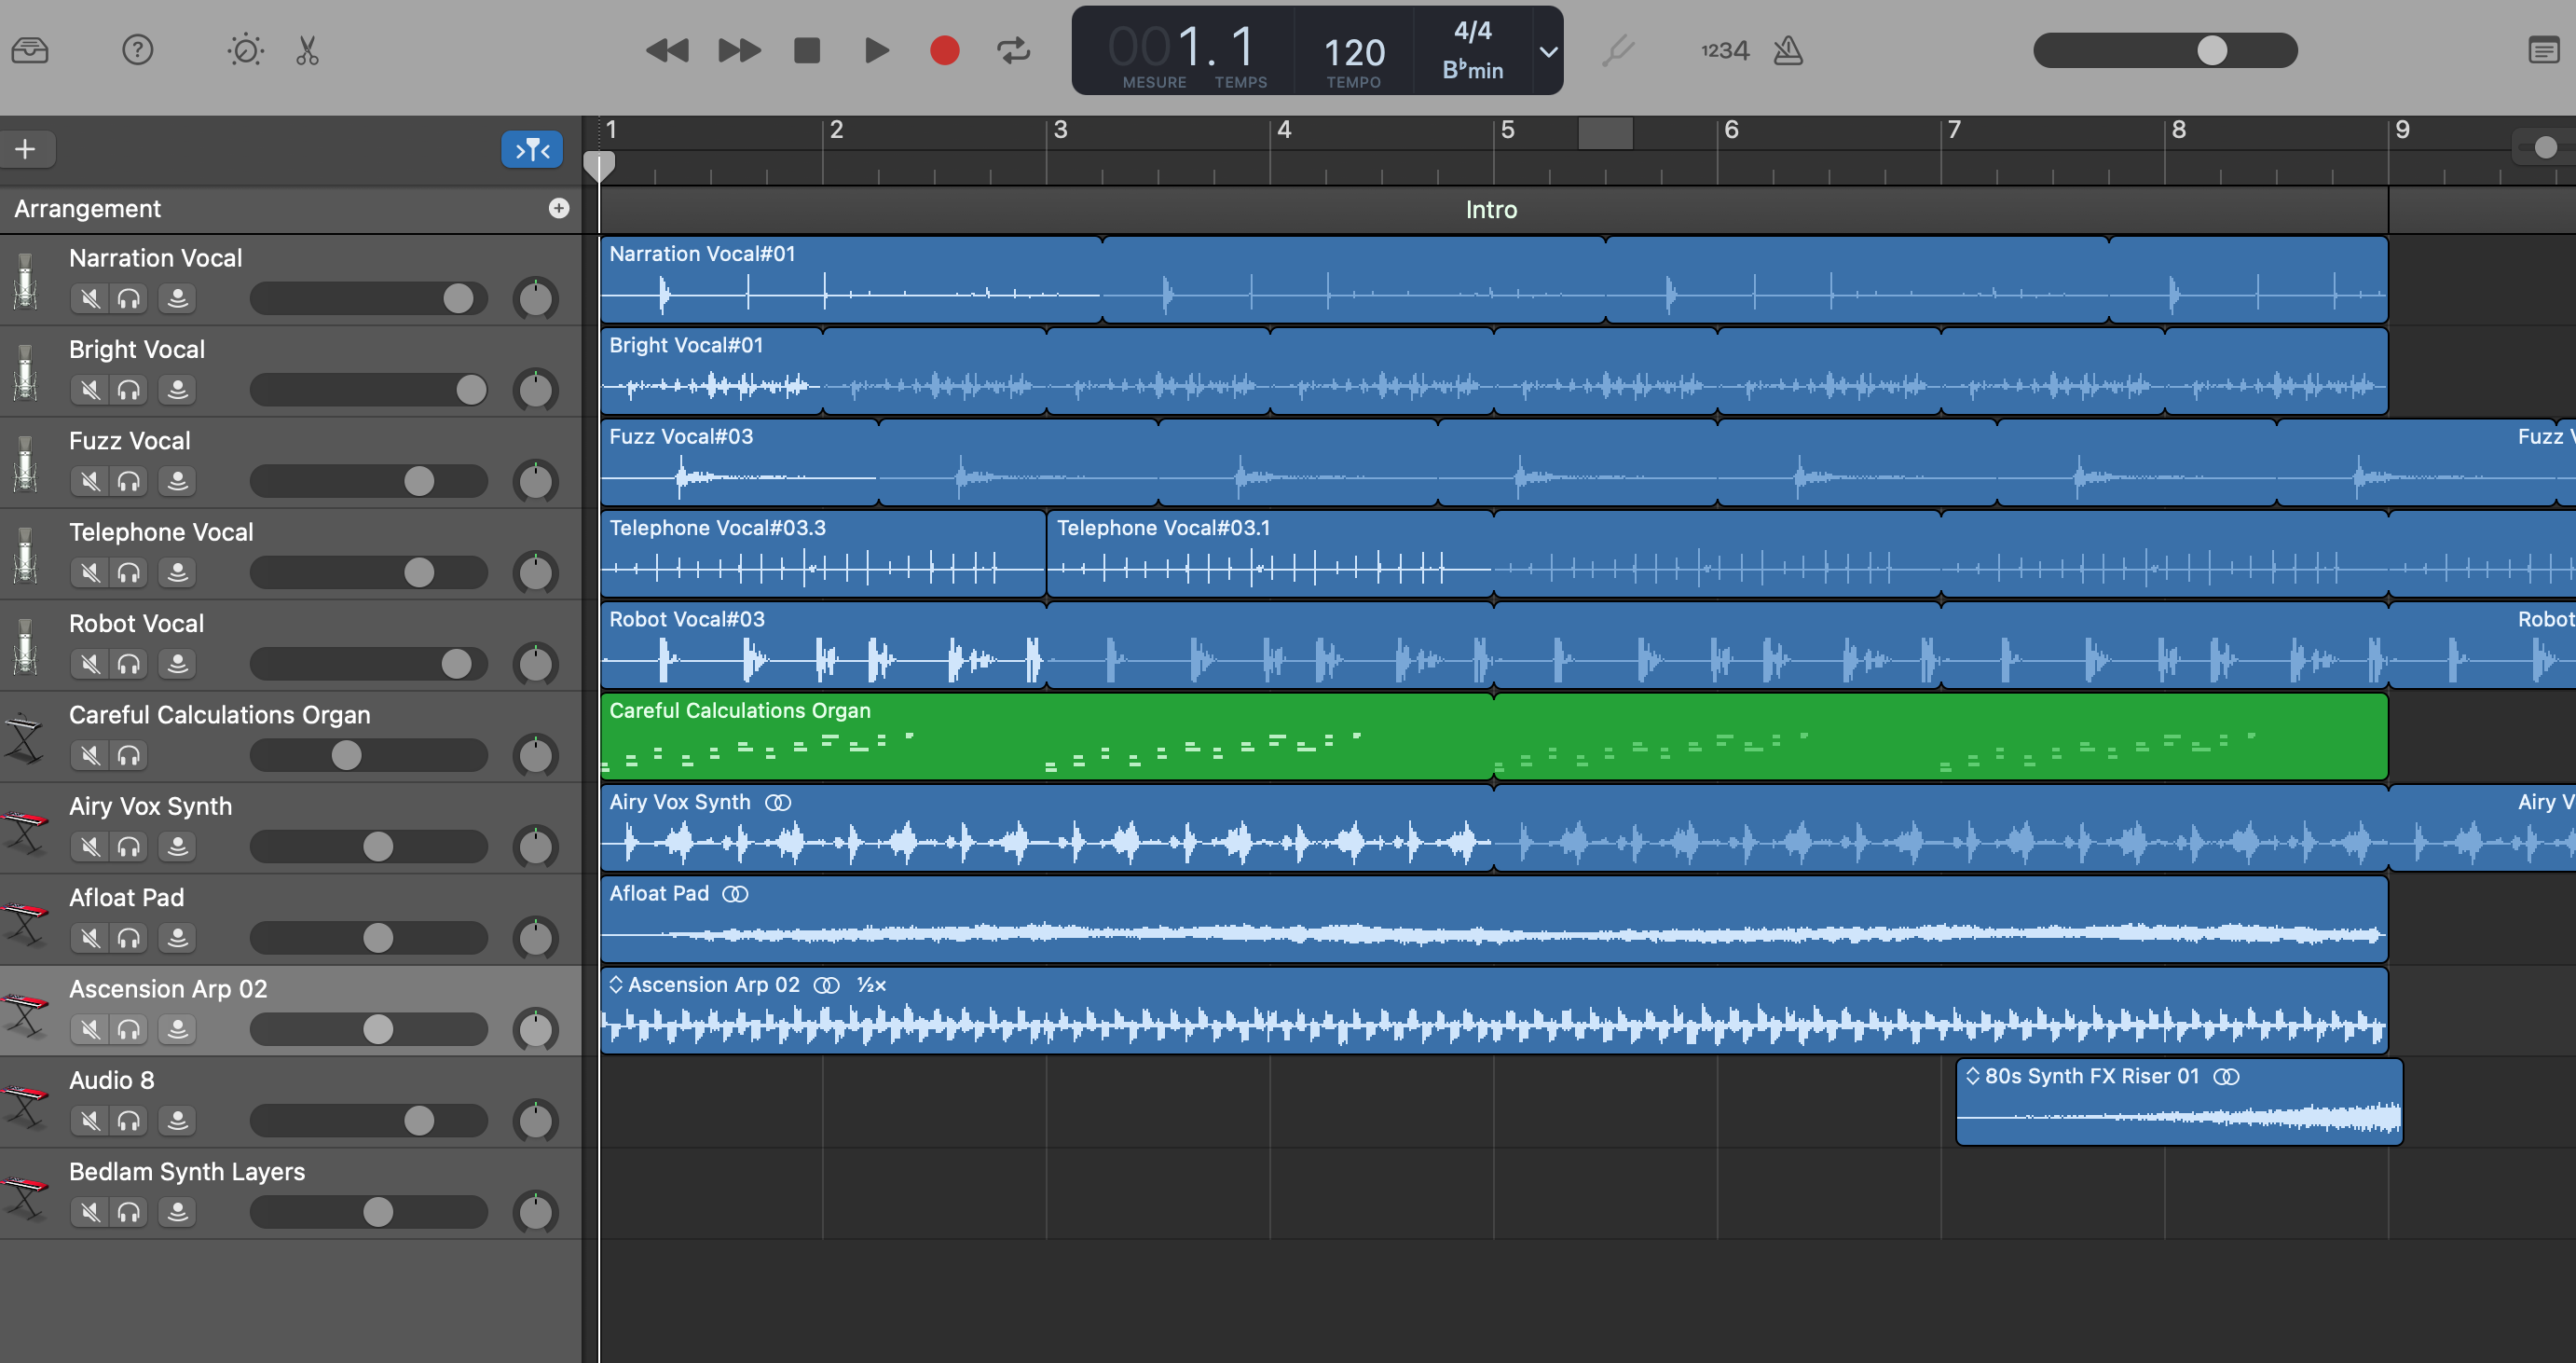Enable input monitoring on Audio 8

pos(177,1120)
